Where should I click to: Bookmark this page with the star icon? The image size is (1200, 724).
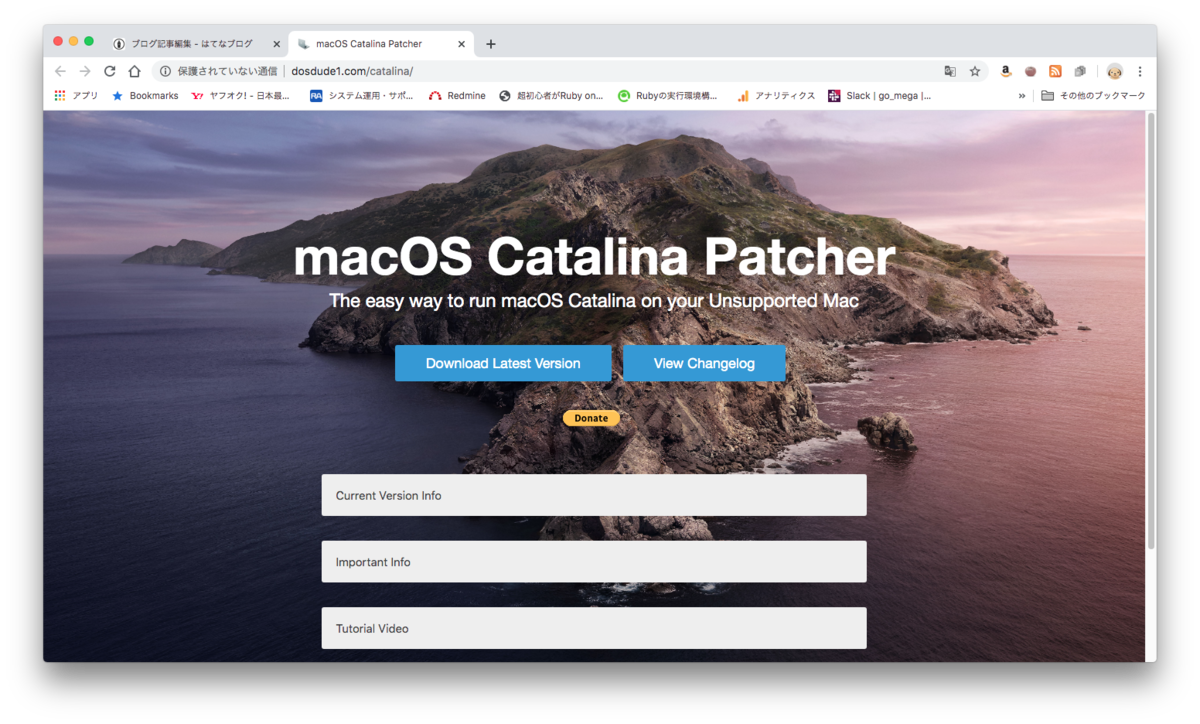(975, 71)
